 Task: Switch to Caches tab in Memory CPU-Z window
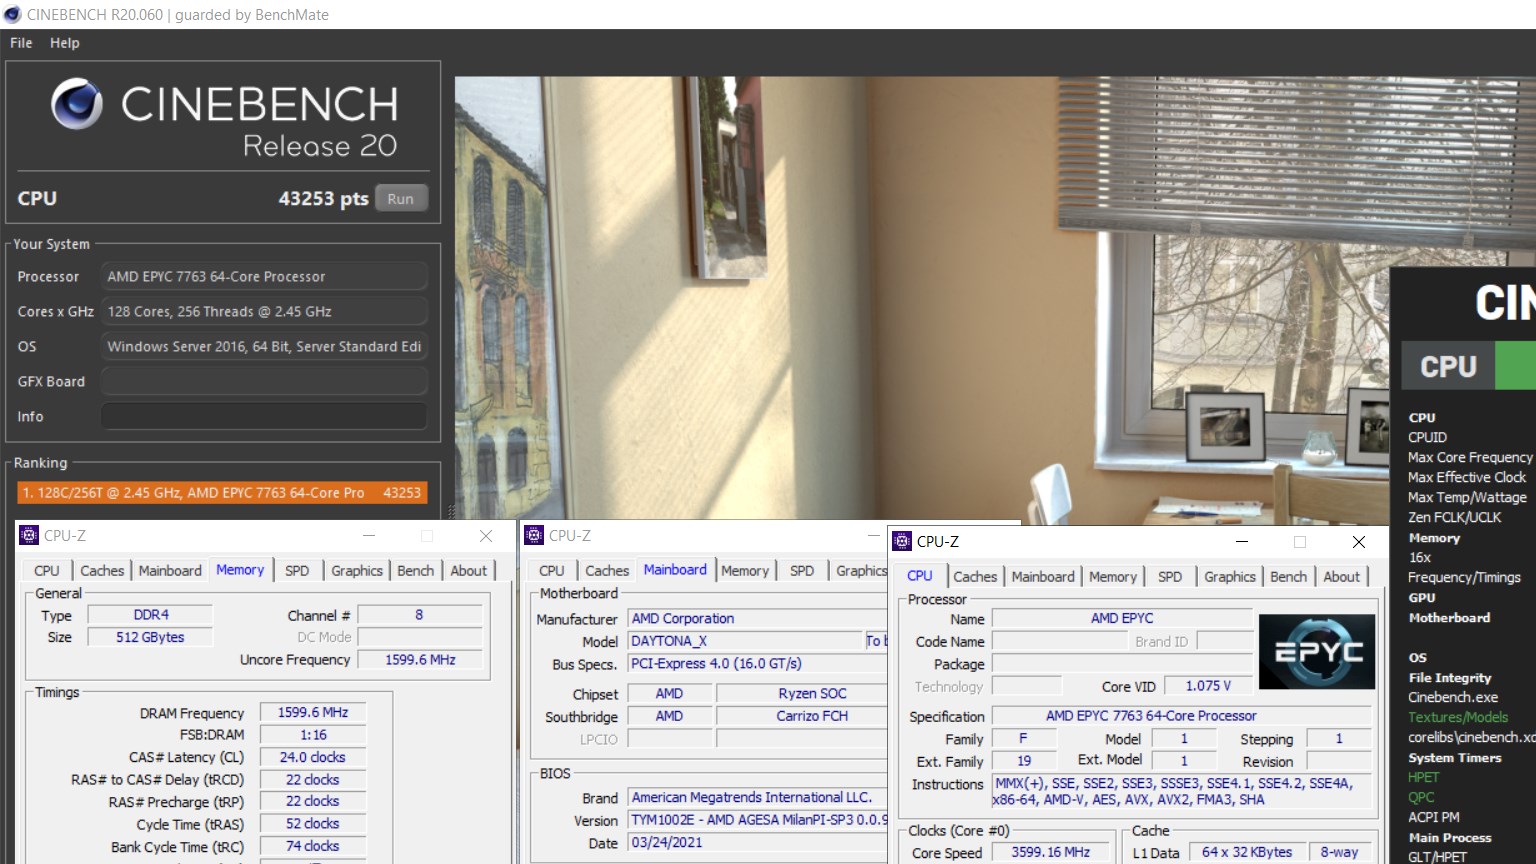click(x=102, y=571)
